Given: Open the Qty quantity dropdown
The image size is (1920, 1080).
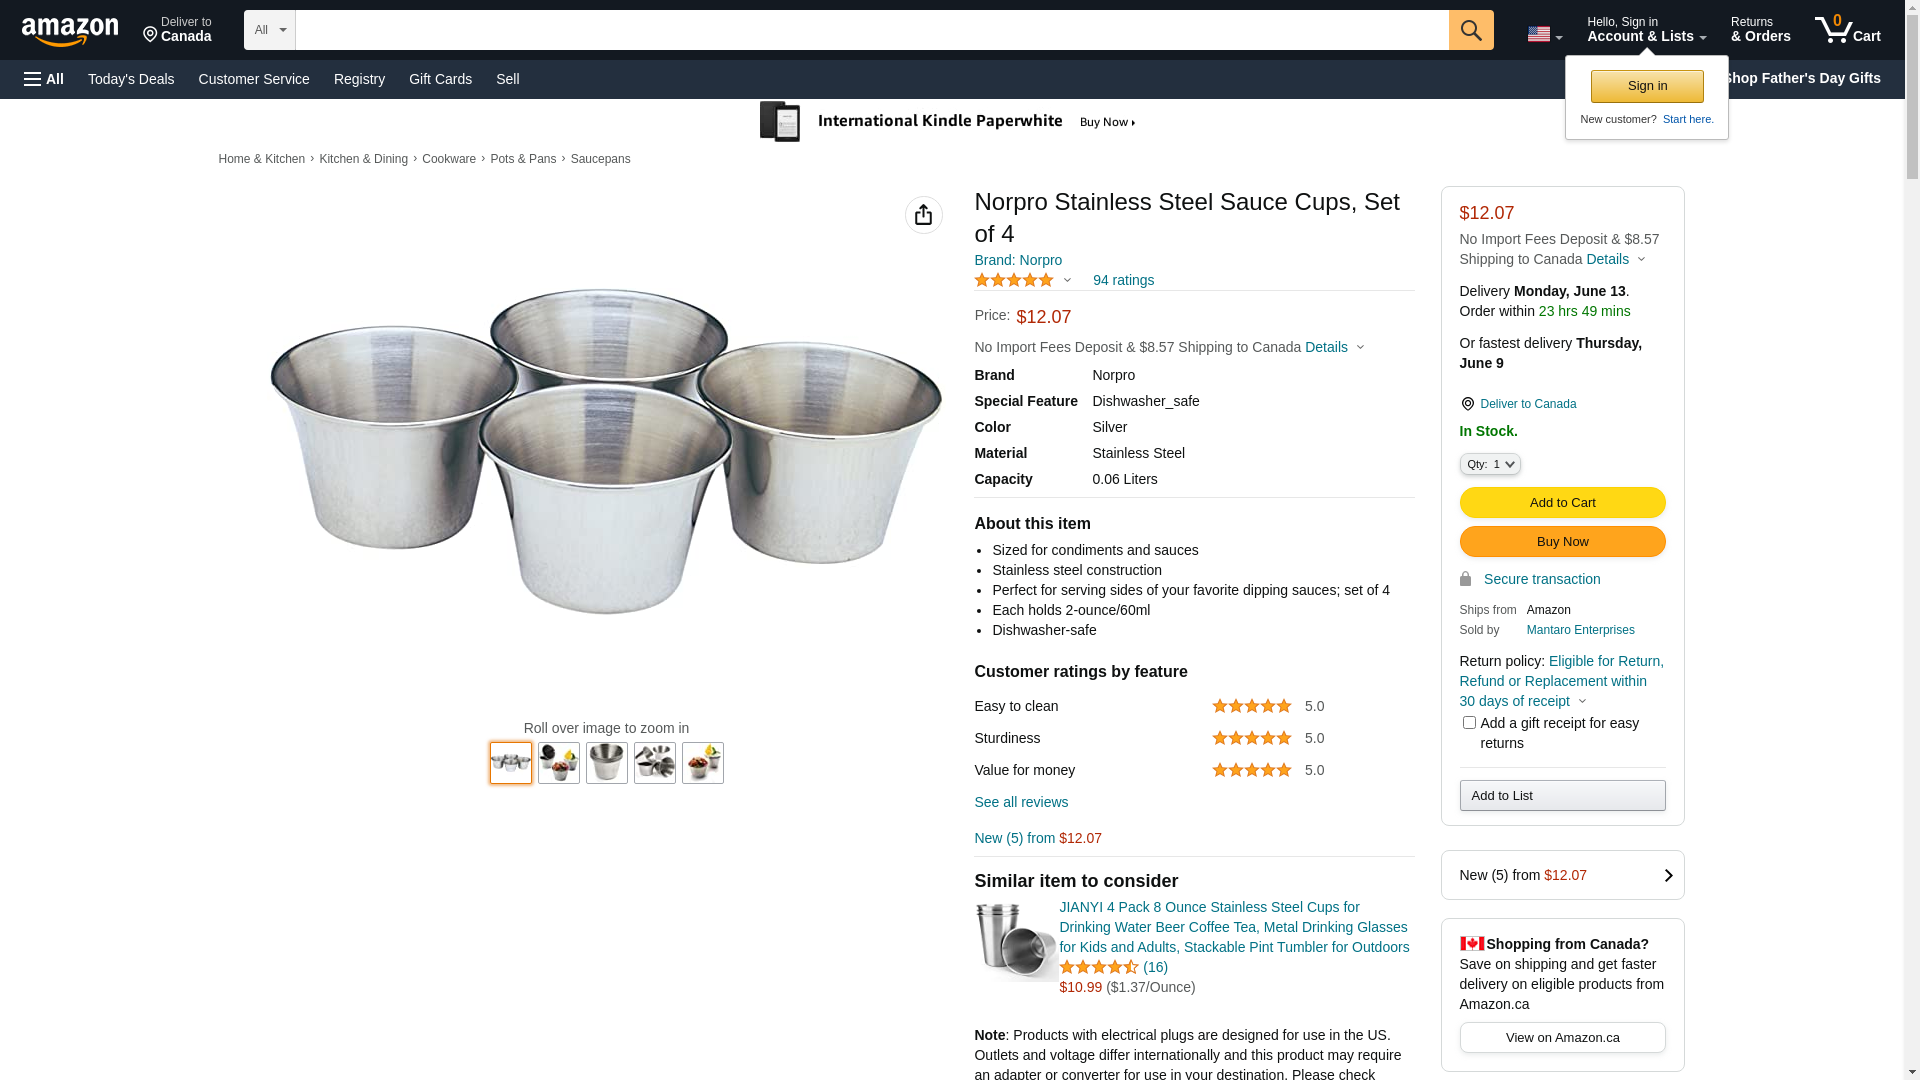Looking at the screenshot, I should pos(1490,464).
